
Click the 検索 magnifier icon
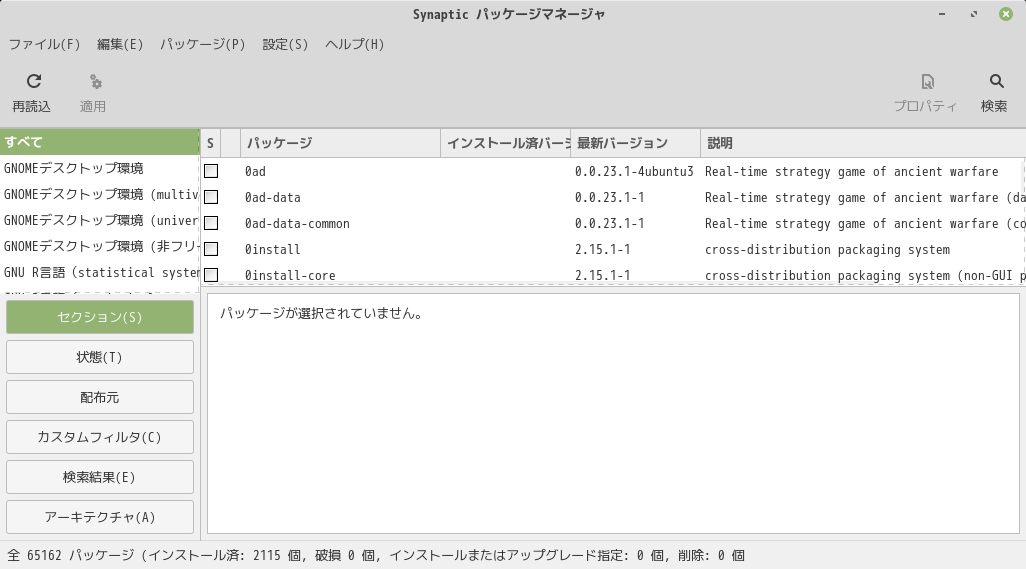coord(996,81)
